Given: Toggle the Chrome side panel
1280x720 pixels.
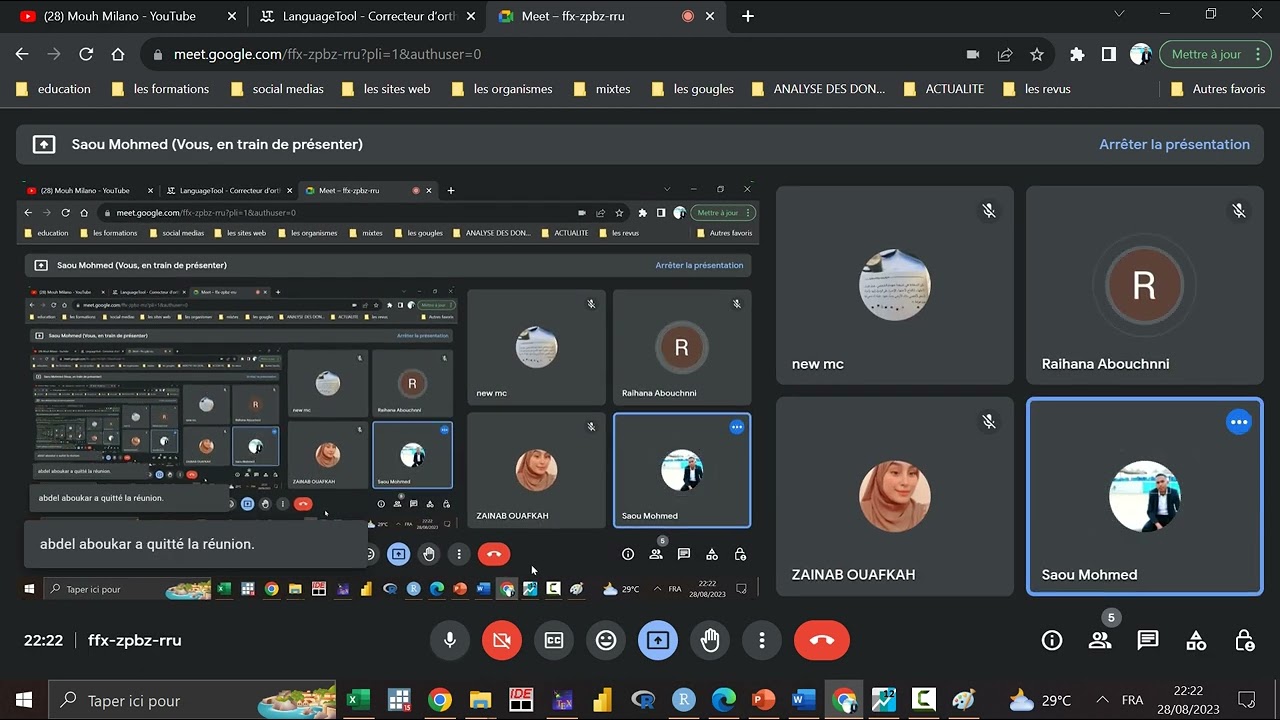Looking at the screenshot, I should (x=1109, y=54).
